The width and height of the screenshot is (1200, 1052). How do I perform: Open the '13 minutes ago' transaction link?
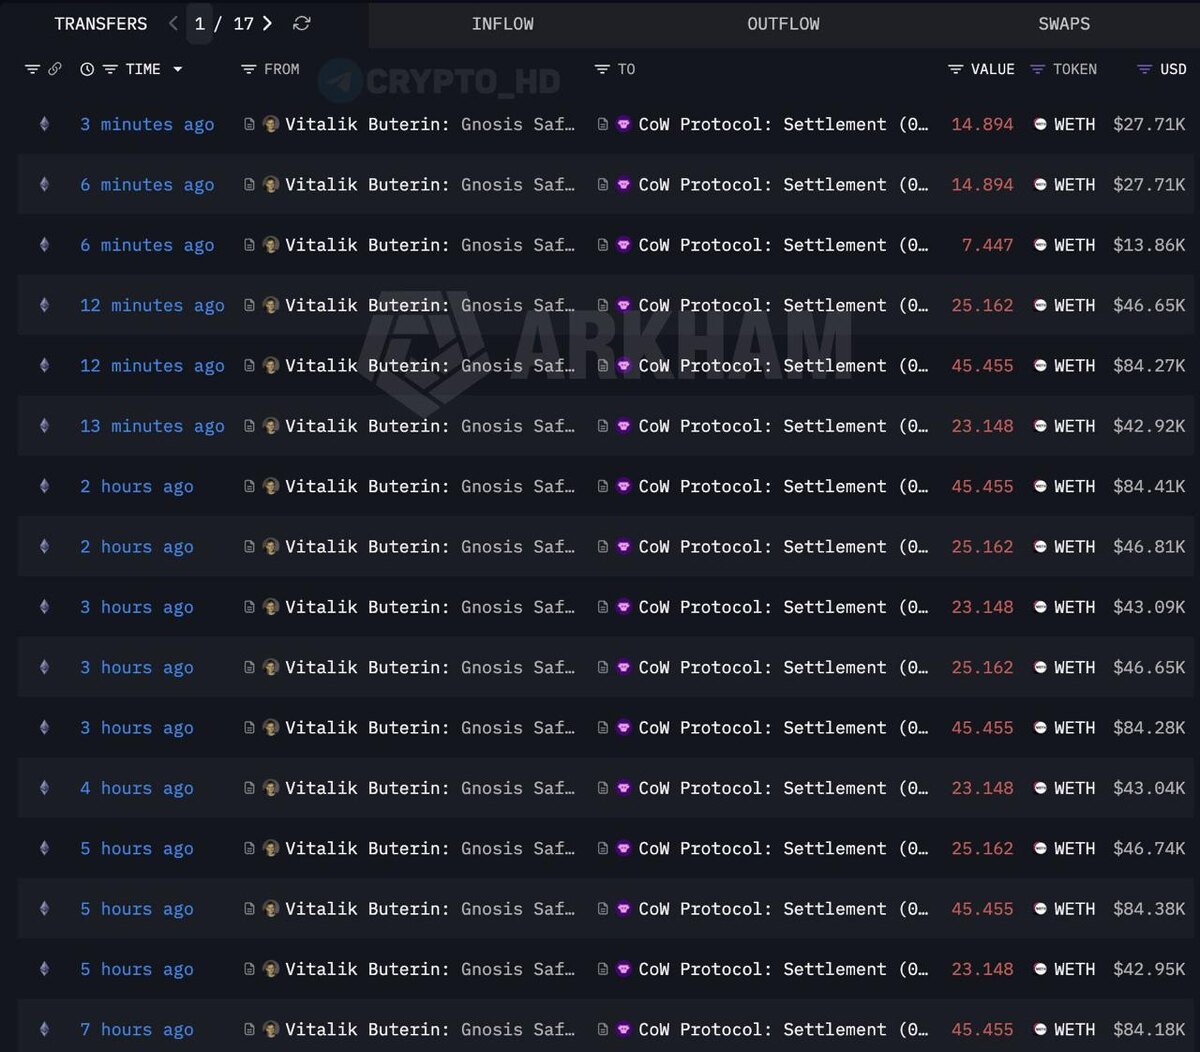(x=152, y=426)
